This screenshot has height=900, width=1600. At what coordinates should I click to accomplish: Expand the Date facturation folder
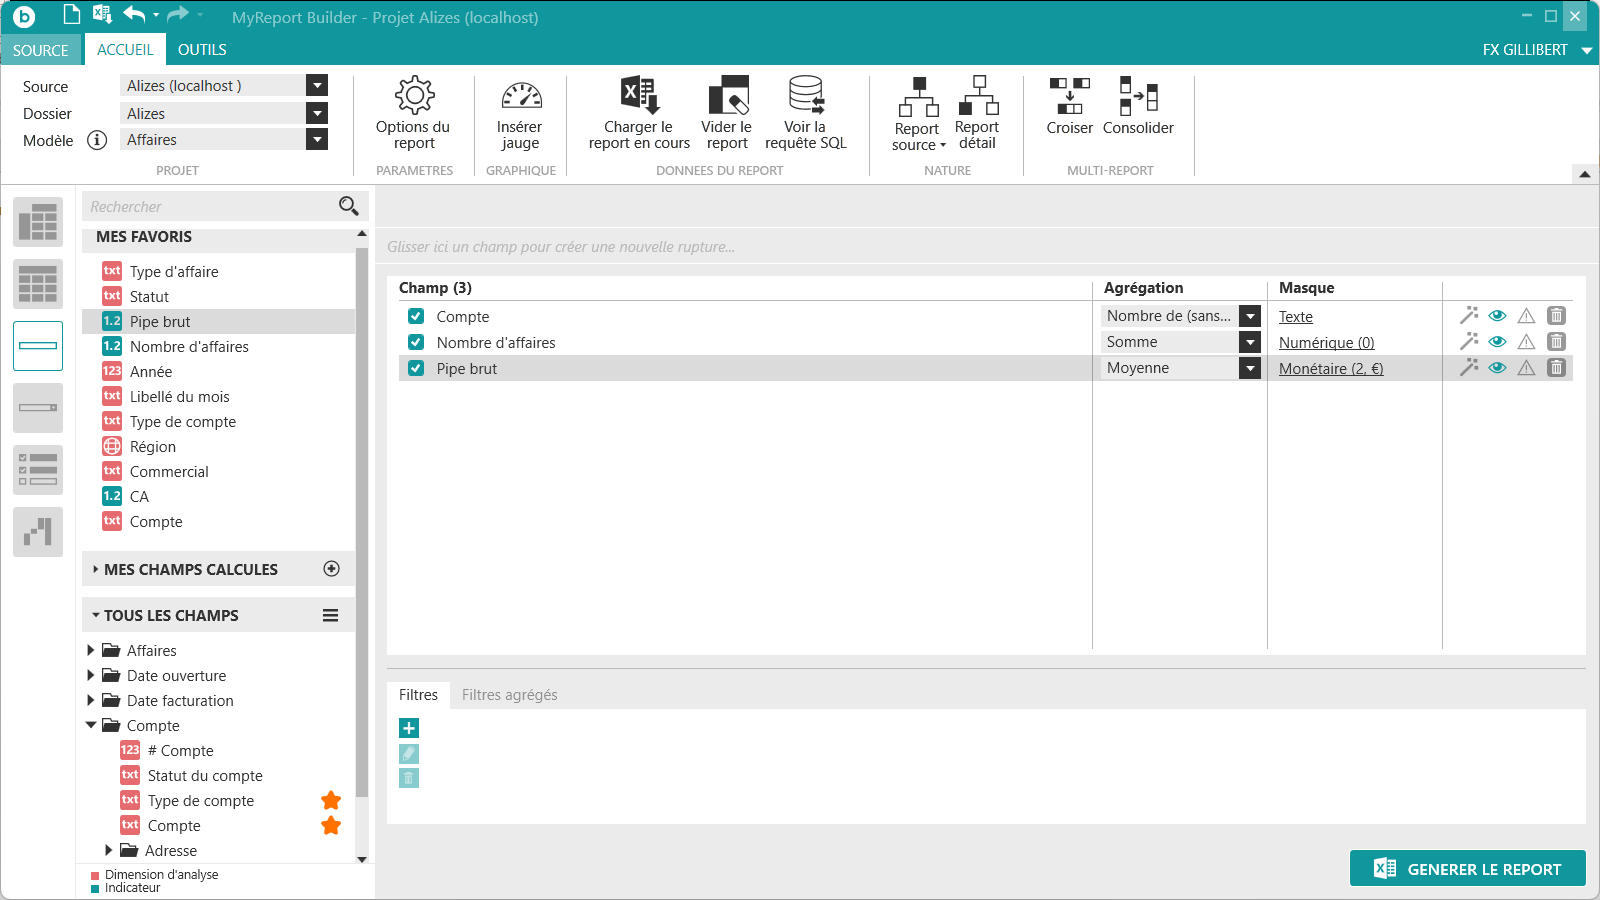[91, 700]
